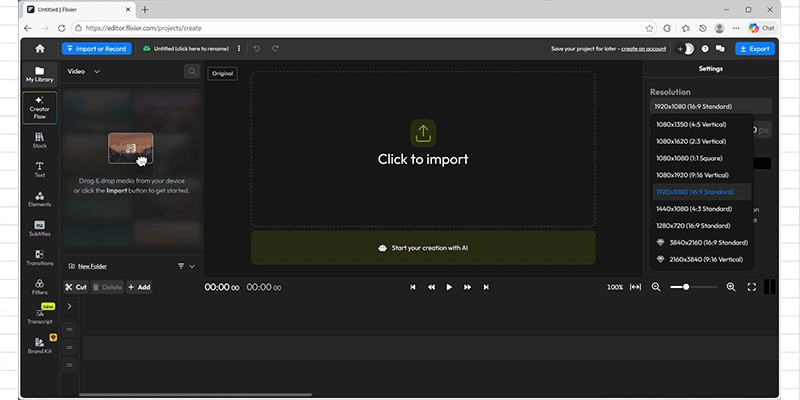Redo the last action
800x400 pixels.
coord(275,48)
